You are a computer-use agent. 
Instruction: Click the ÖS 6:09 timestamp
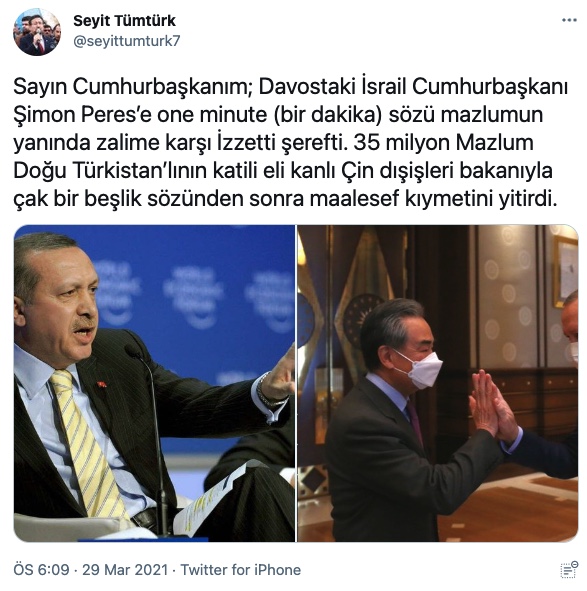(x=41, y=570)
